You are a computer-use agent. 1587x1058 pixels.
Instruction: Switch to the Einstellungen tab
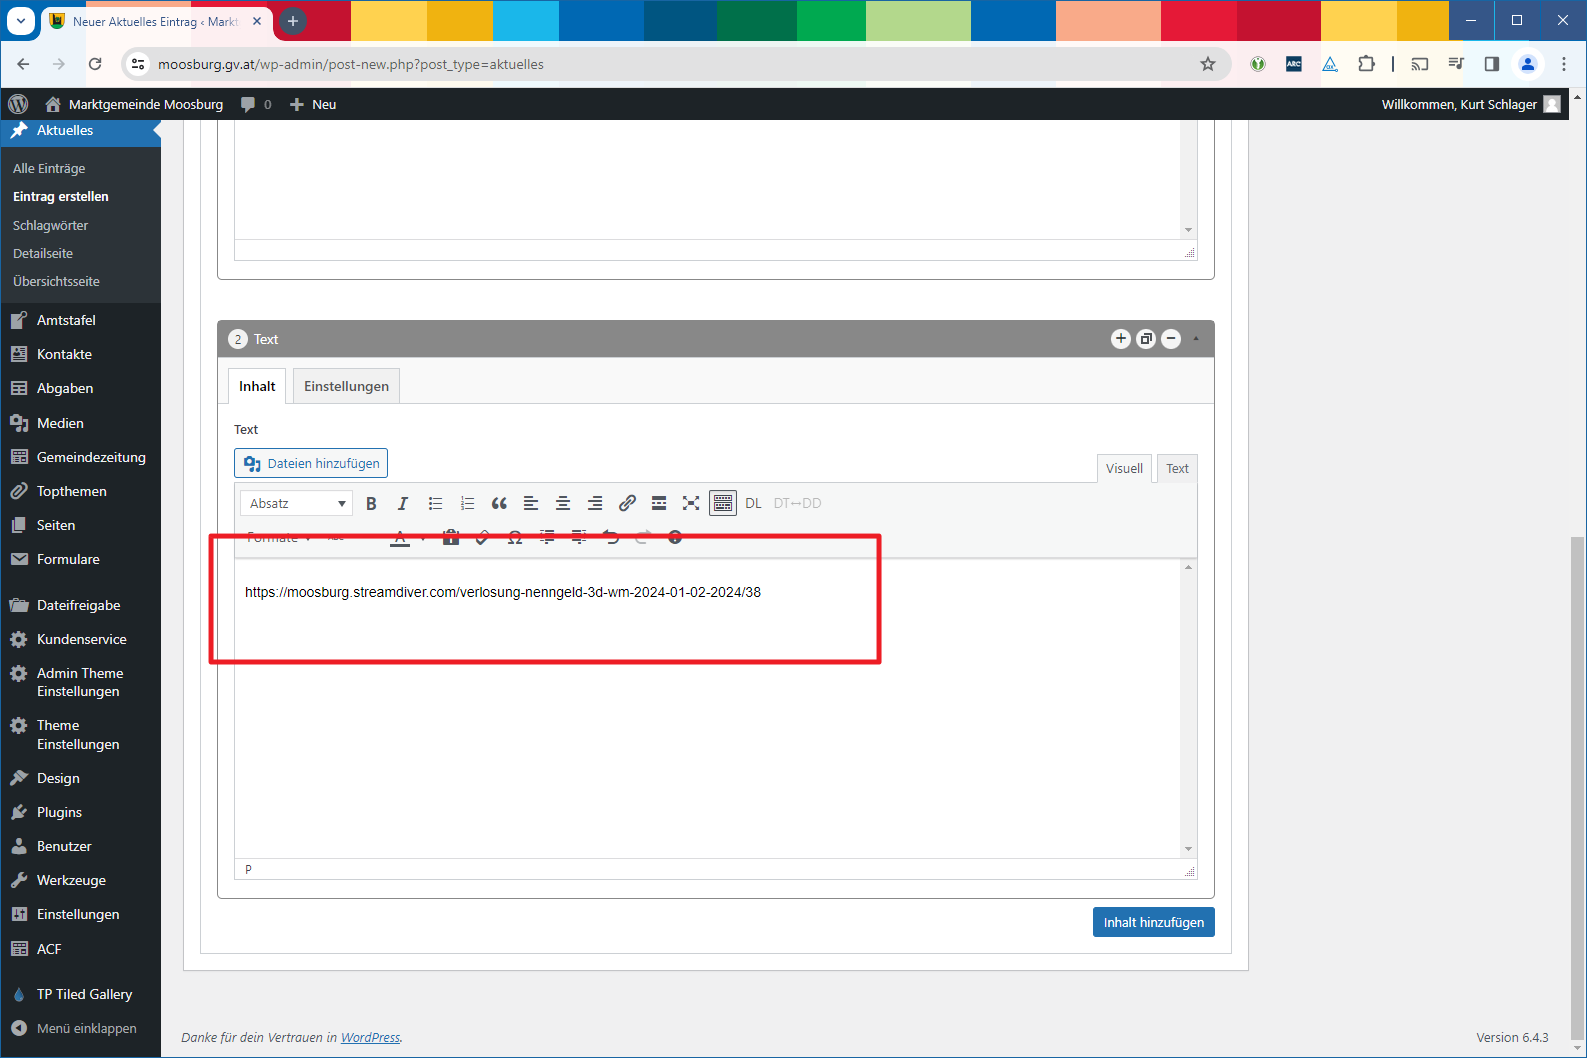pos(346,386)
